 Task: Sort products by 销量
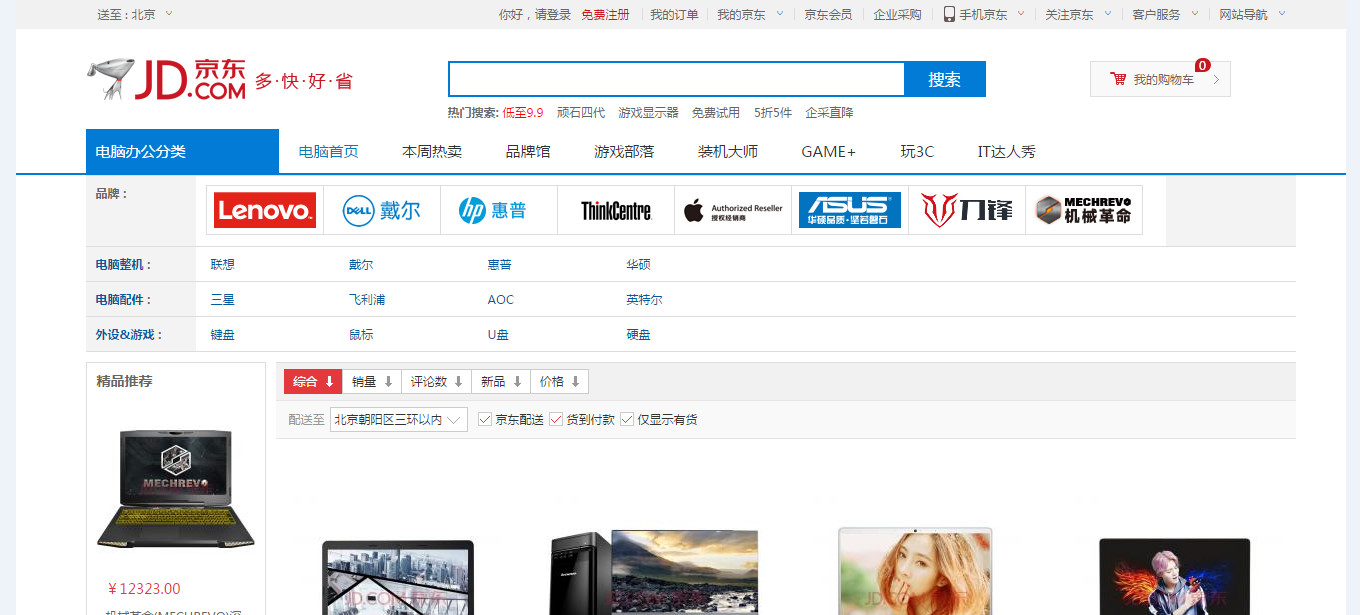(x=372, y=381)
